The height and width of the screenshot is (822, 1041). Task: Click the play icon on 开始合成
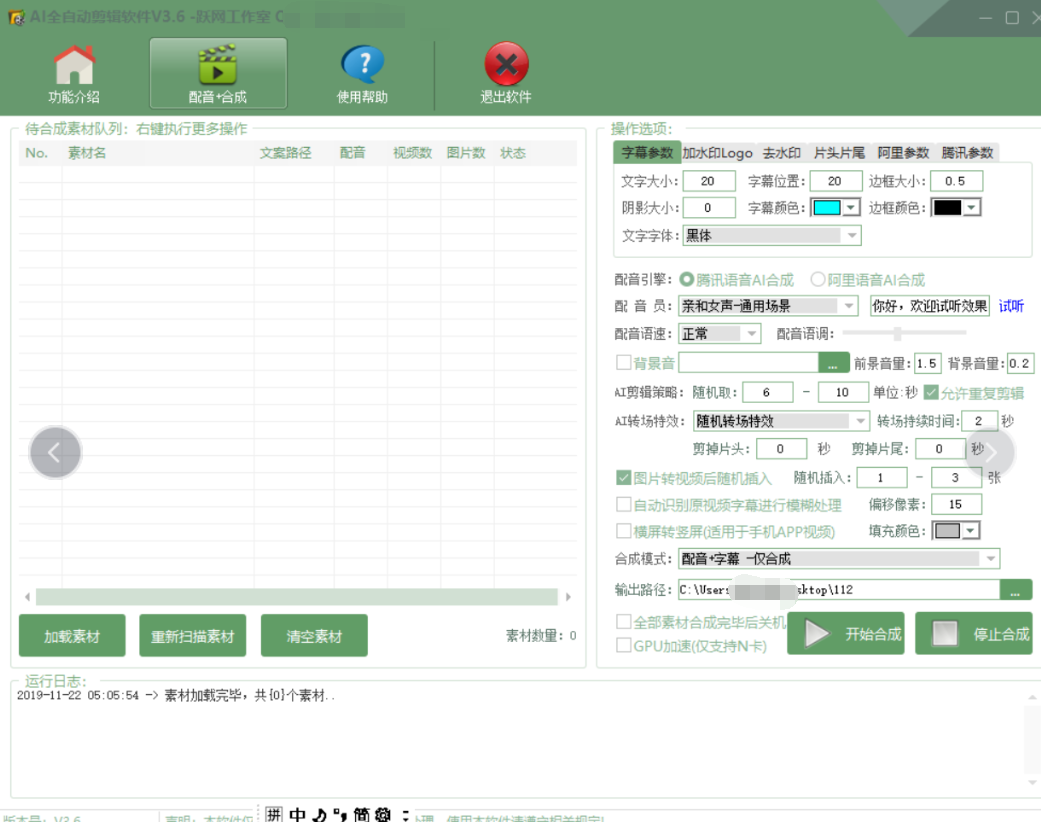(x=817, y=634)
